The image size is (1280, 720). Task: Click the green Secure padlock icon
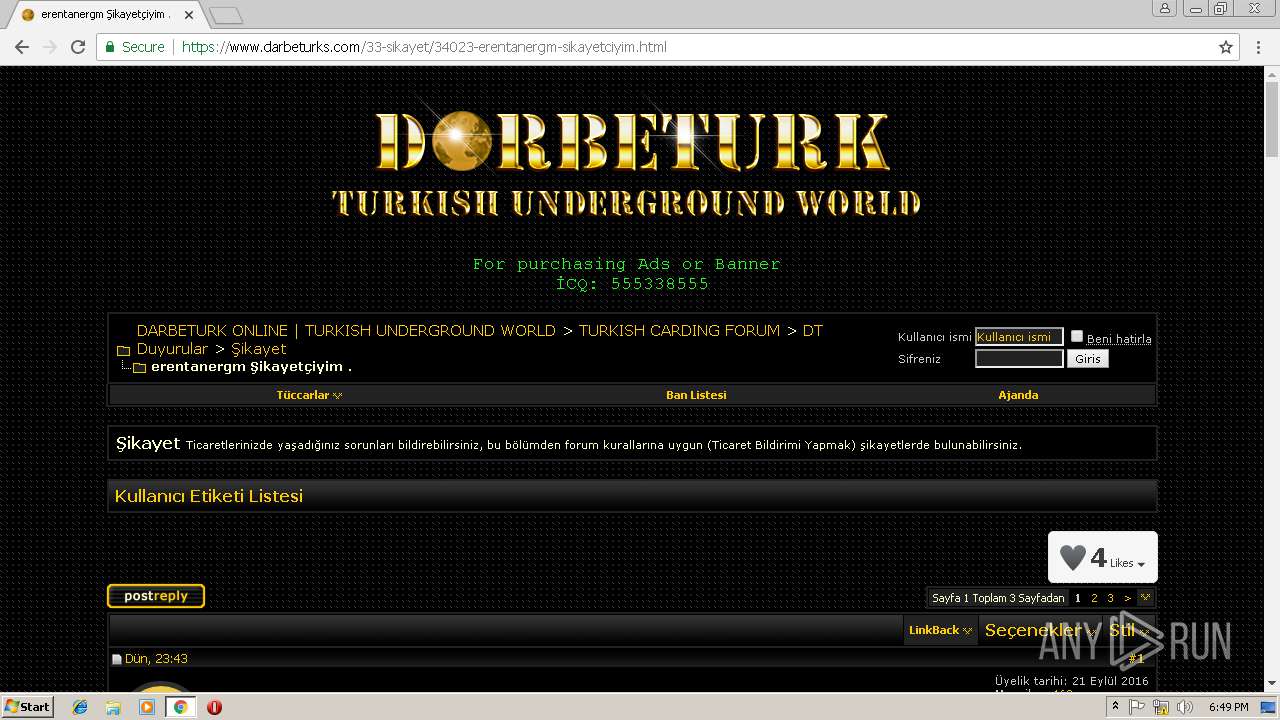(x=110, y=47)
